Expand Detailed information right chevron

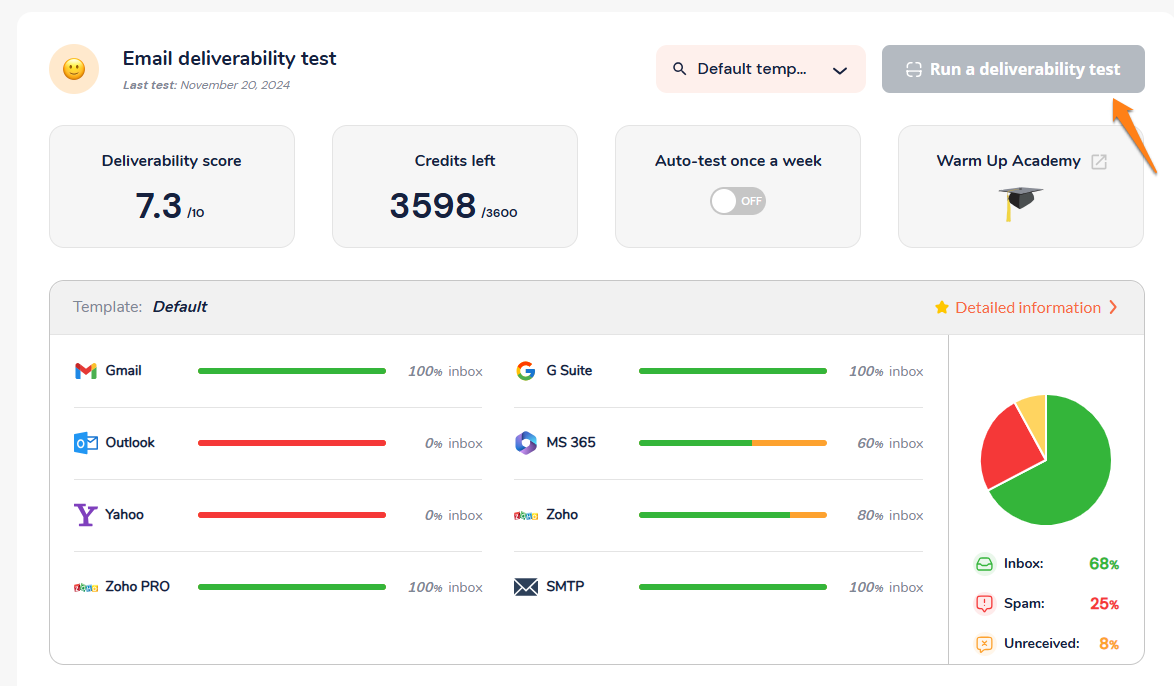[1113, 308]
